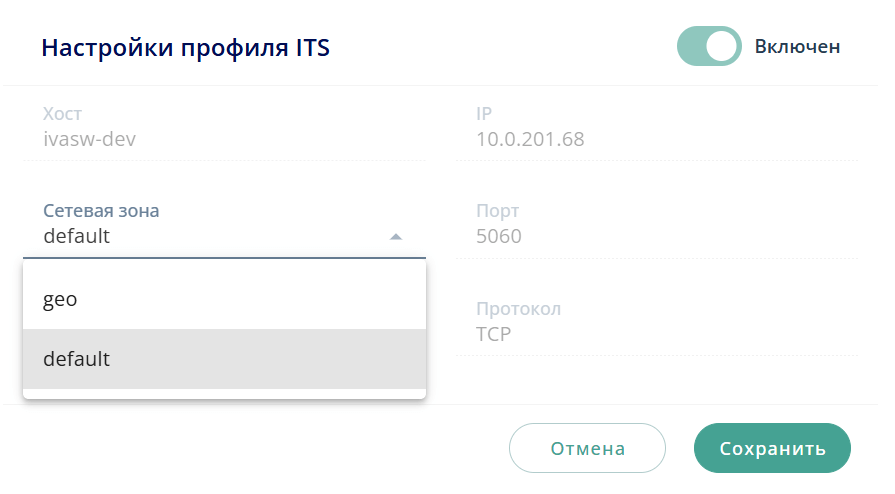Screen dimensions: 895x494
Task: Save settings with the "Сохранить" button
Action: [772, 448]
